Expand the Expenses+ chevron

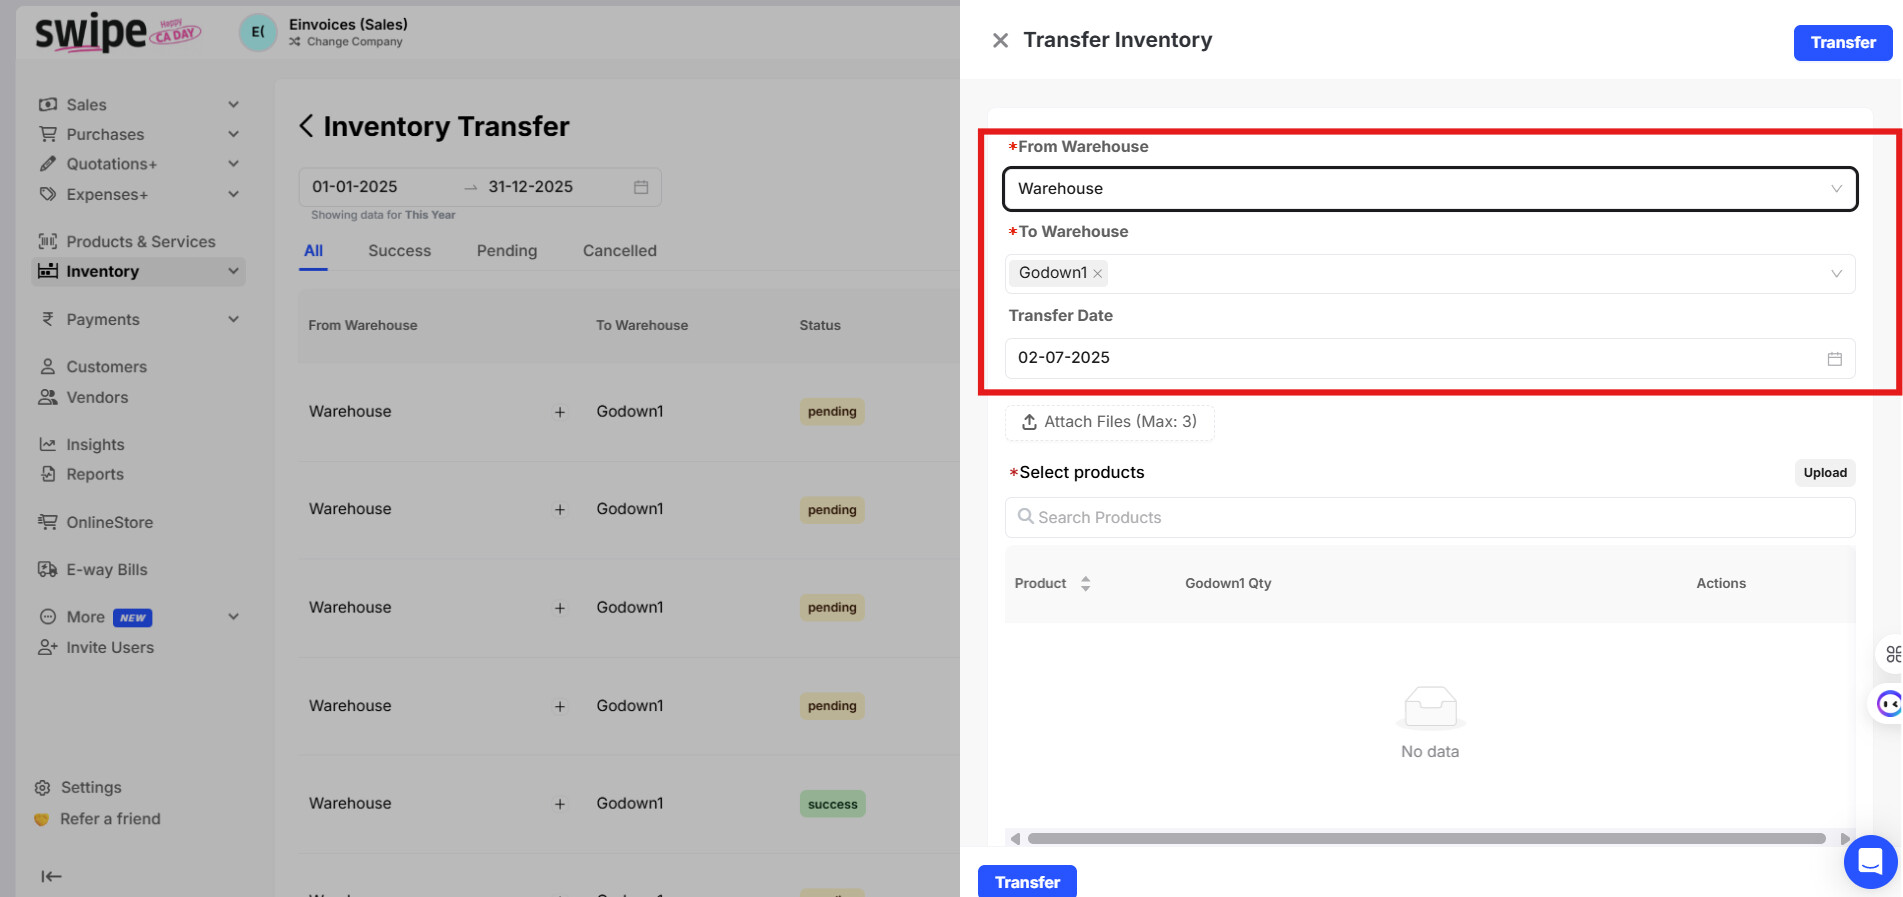(x=233, y=194)
